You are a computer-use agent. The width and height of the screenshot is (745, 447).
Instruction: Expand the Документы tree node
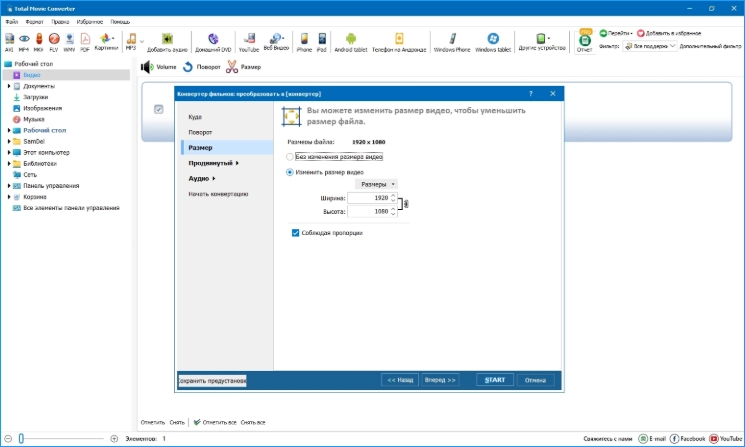coord(9,86)
